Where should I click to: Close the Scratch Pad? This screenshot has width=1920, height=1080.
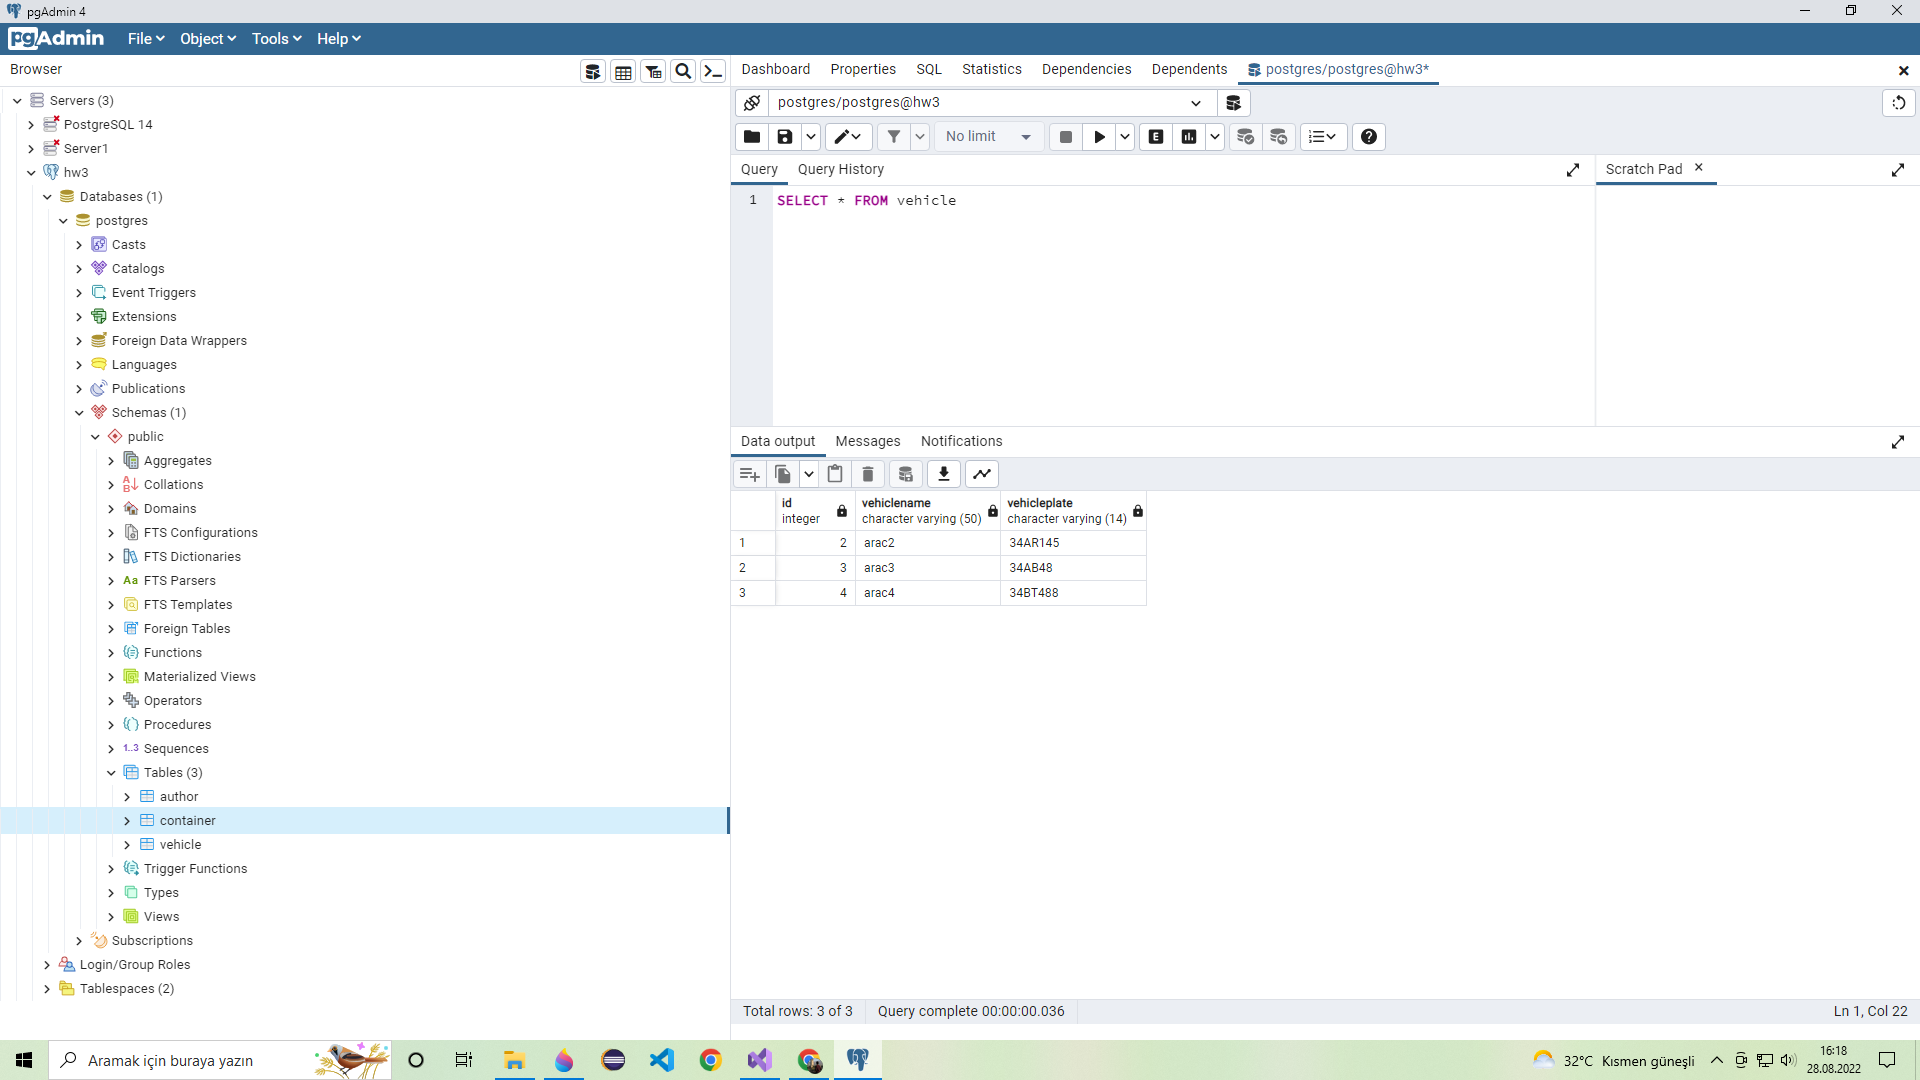click(1698, 168)
